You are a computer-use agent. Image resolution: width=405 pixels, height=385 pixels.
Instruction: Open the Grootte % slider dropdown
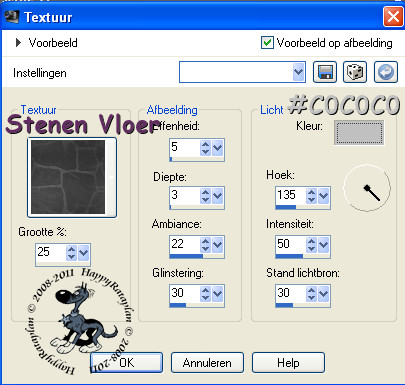pos(83,252)
